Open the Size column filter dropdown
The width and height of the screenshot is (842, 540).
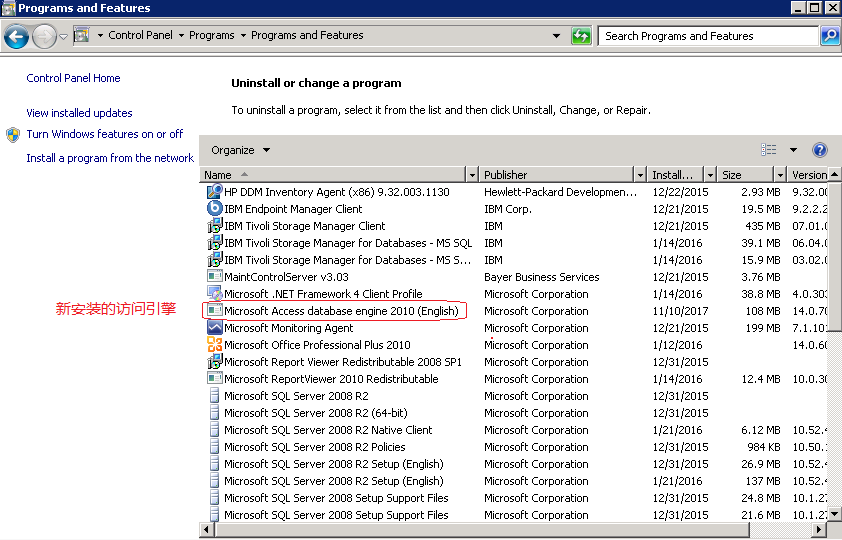tap(780, 174)
